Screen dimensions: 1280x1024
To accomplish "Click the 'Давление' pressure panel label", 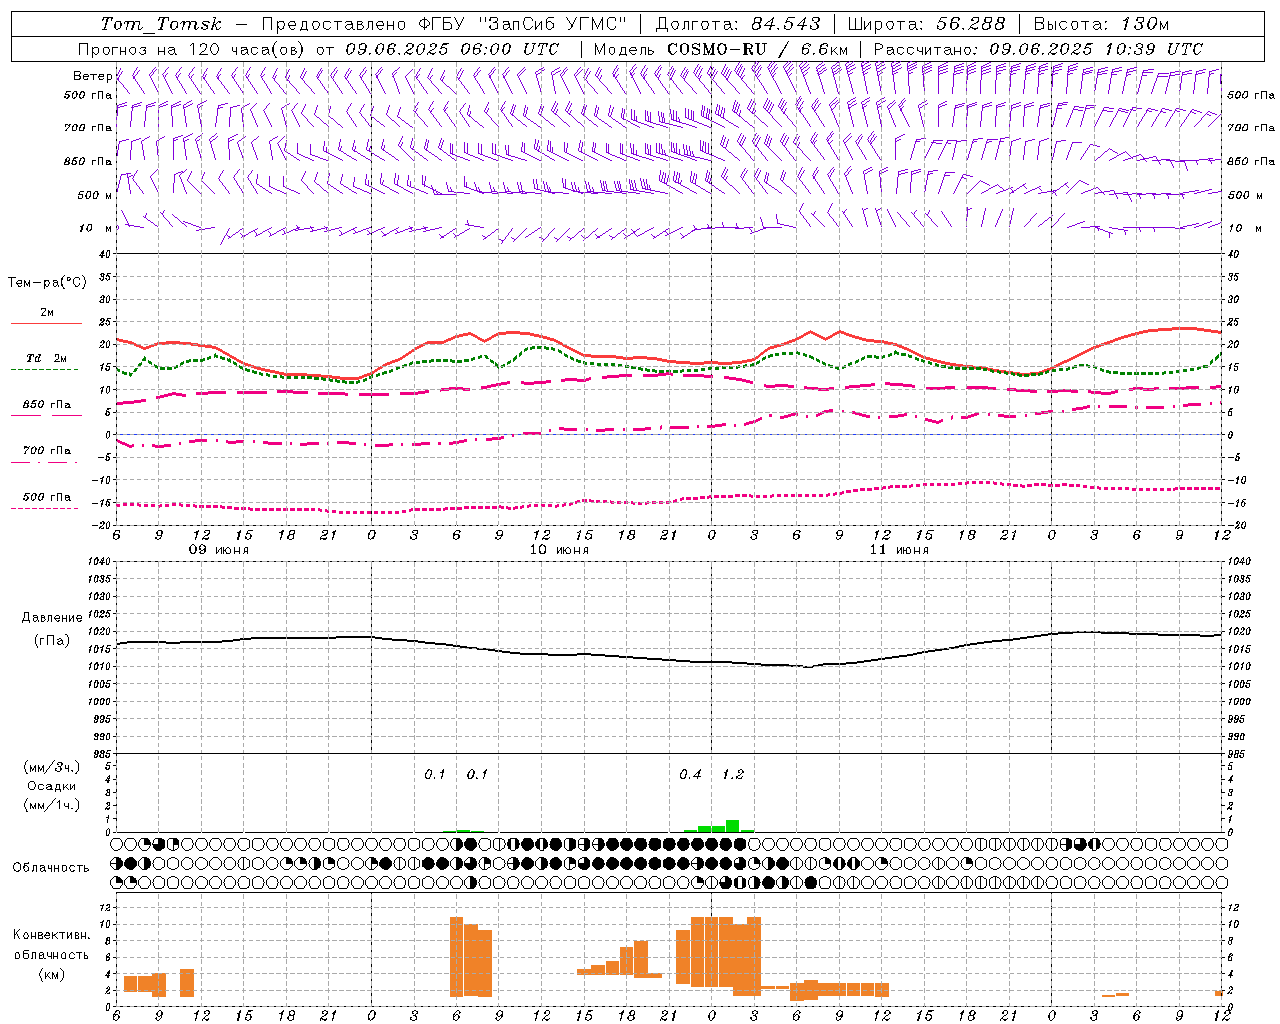I will (52, 618).
